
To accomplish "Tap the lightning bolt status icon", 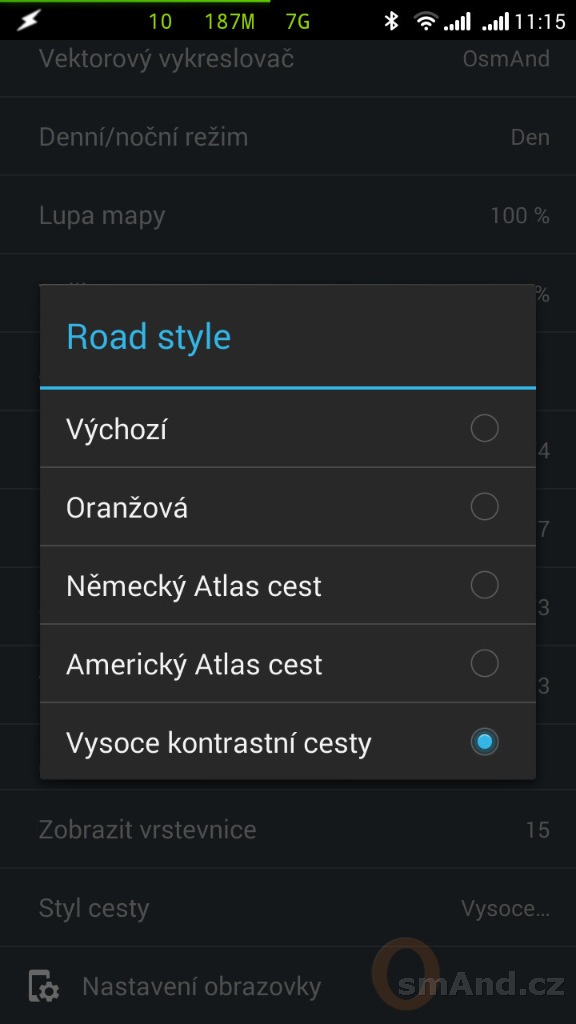I will coord(28,21).
